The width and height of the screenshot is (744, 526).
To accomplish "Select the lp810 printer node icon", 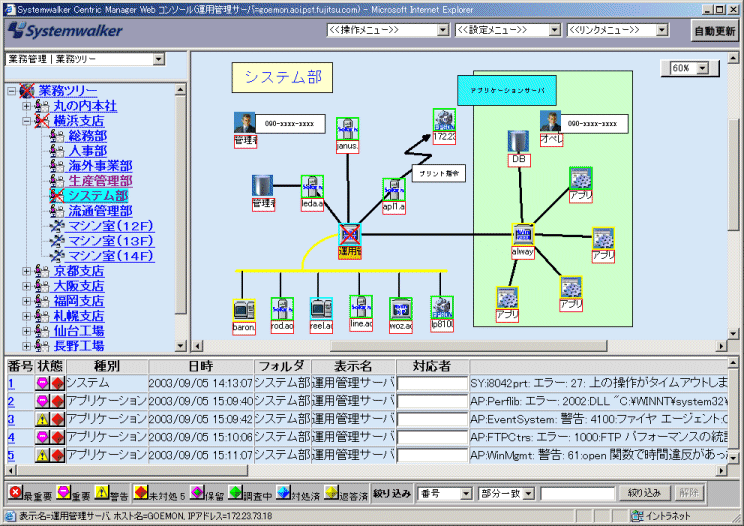I will pos(442,308).
